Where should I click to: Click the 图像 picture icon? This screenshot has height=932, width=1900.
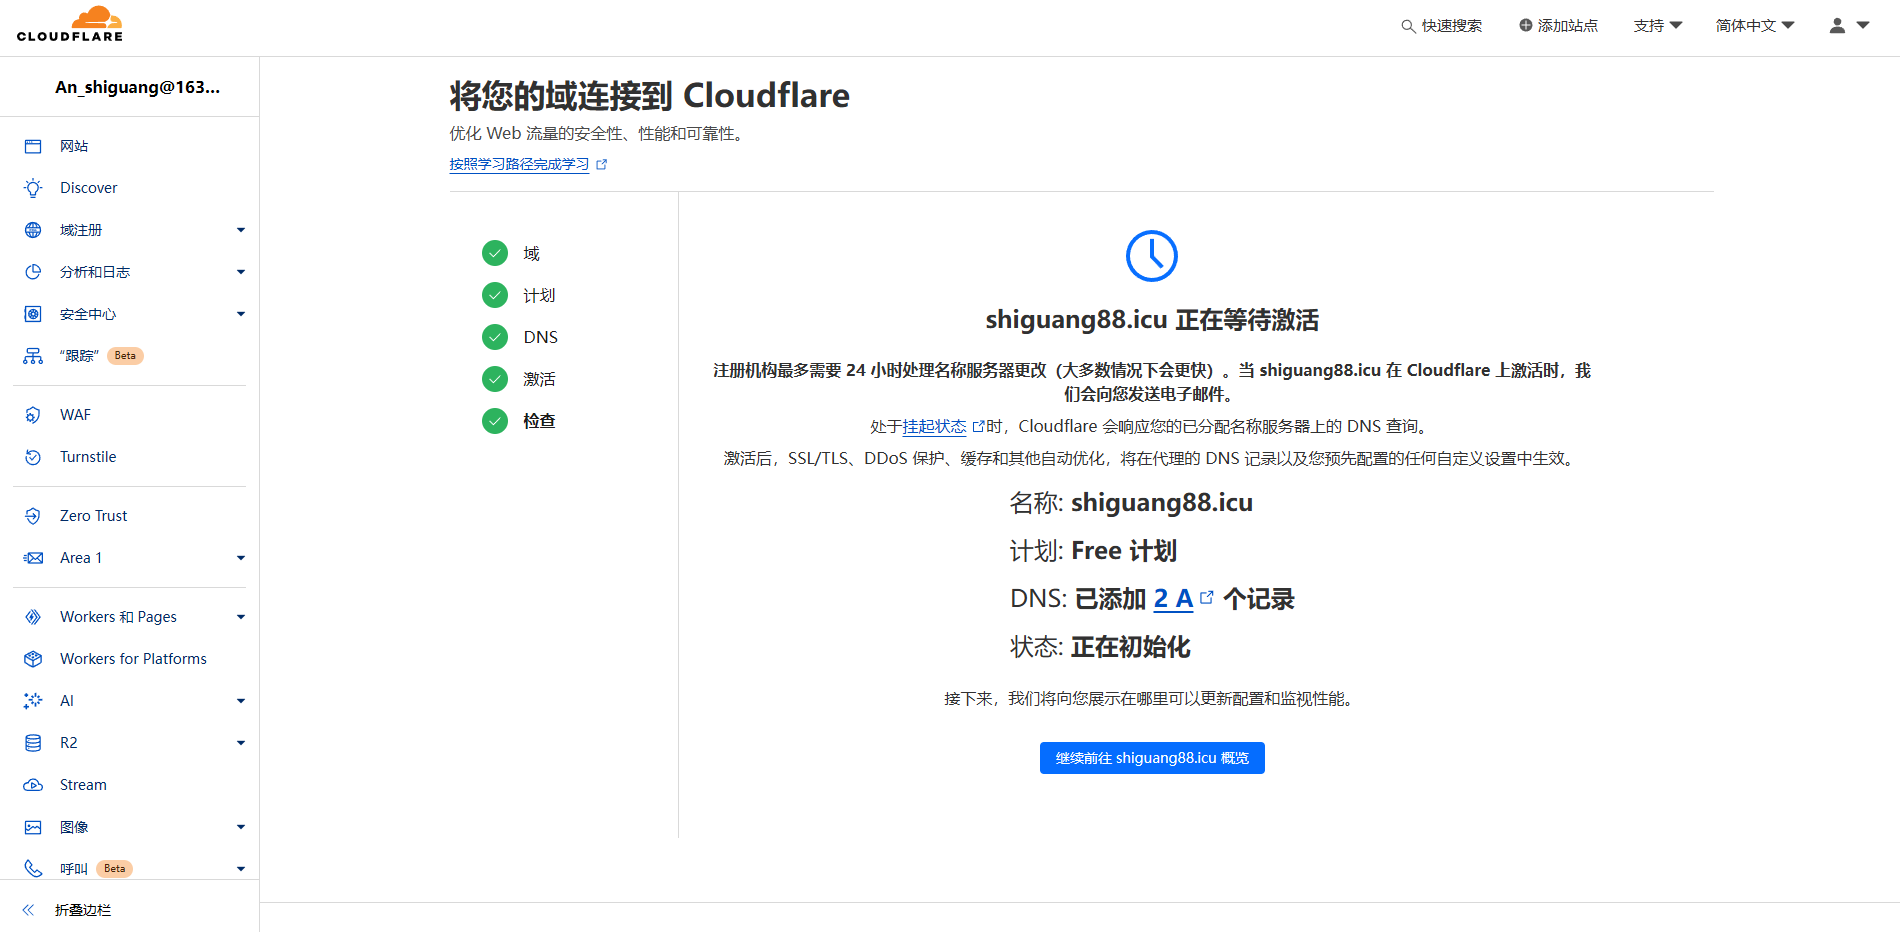point(33,827)
